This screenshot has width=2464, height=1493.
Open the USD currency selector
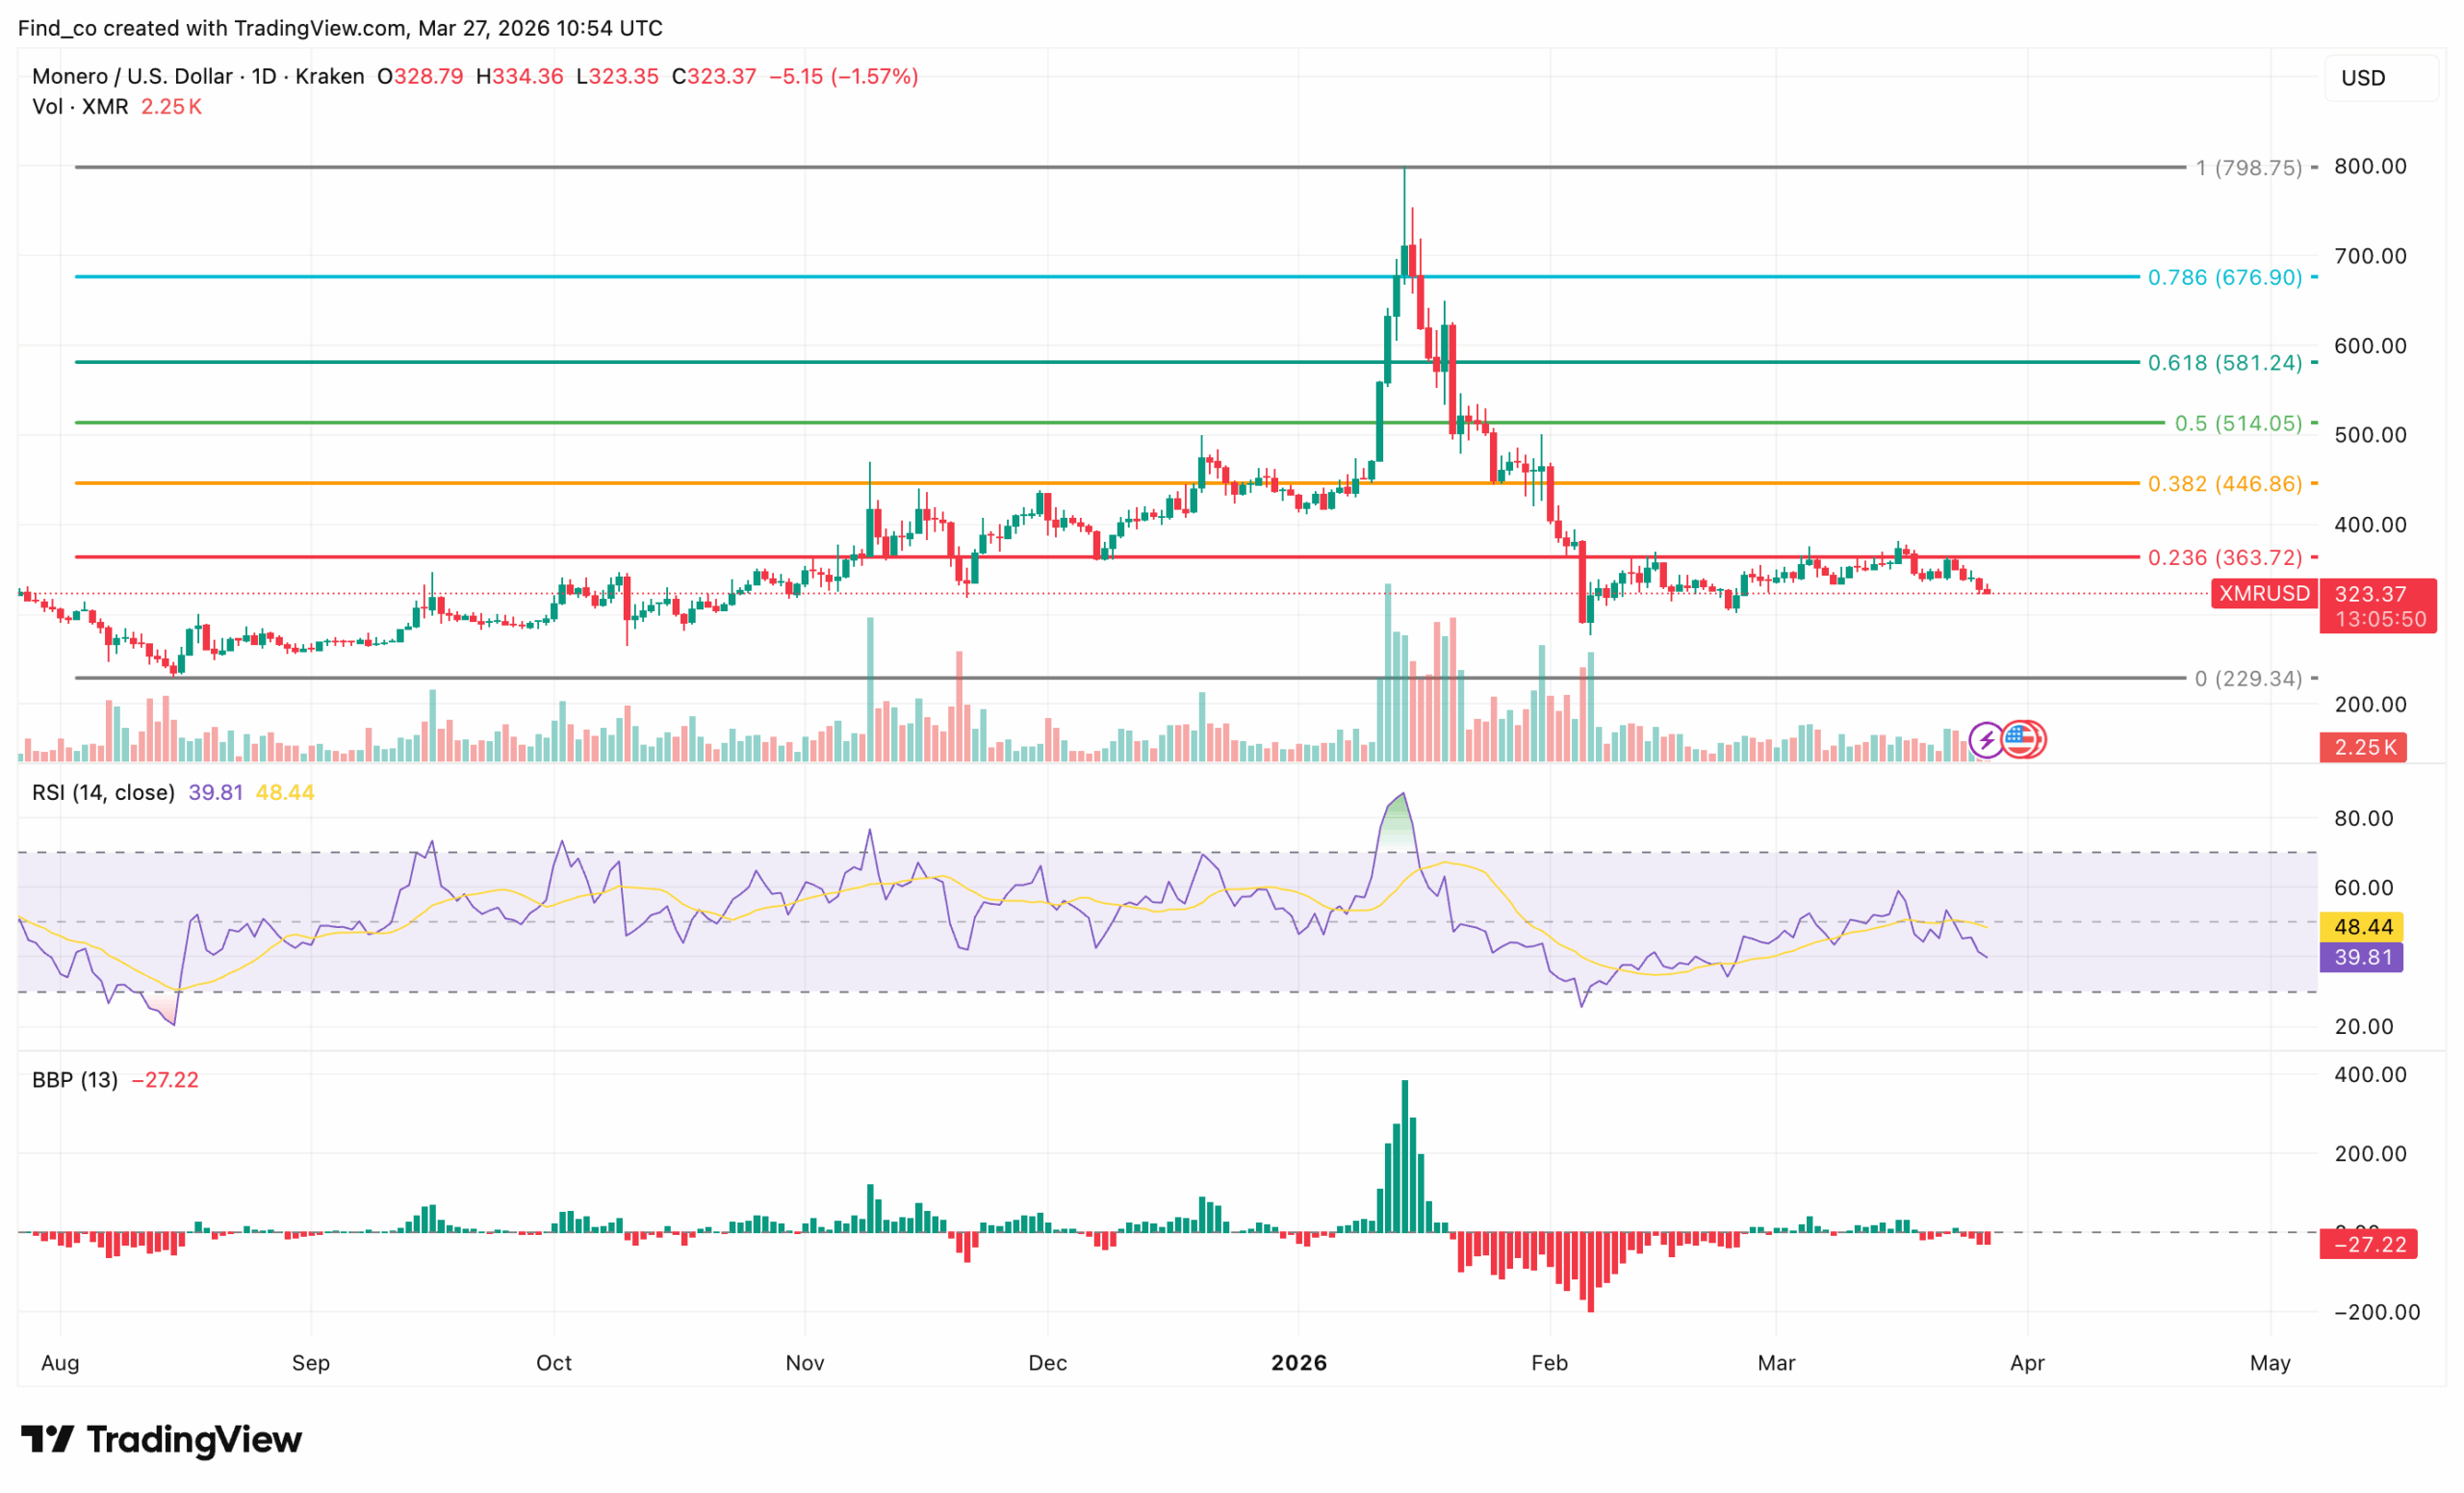2382,78
